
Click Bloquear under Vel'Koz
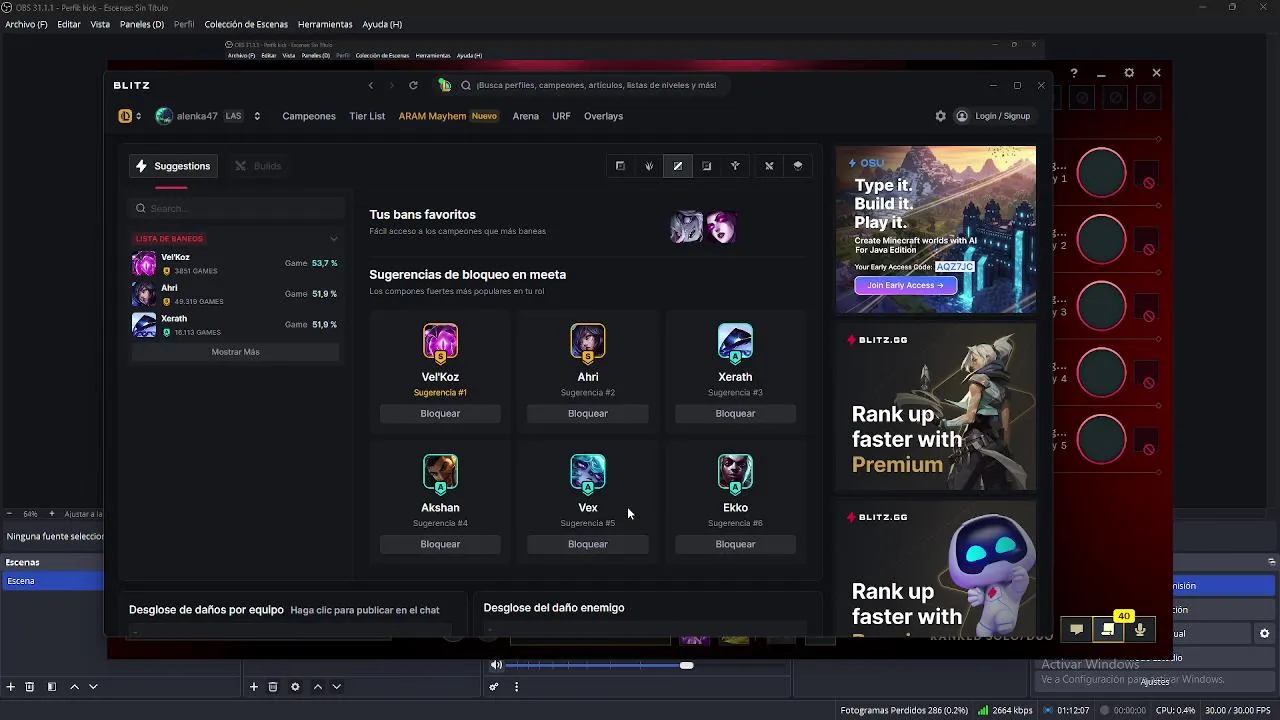(440, 414)
